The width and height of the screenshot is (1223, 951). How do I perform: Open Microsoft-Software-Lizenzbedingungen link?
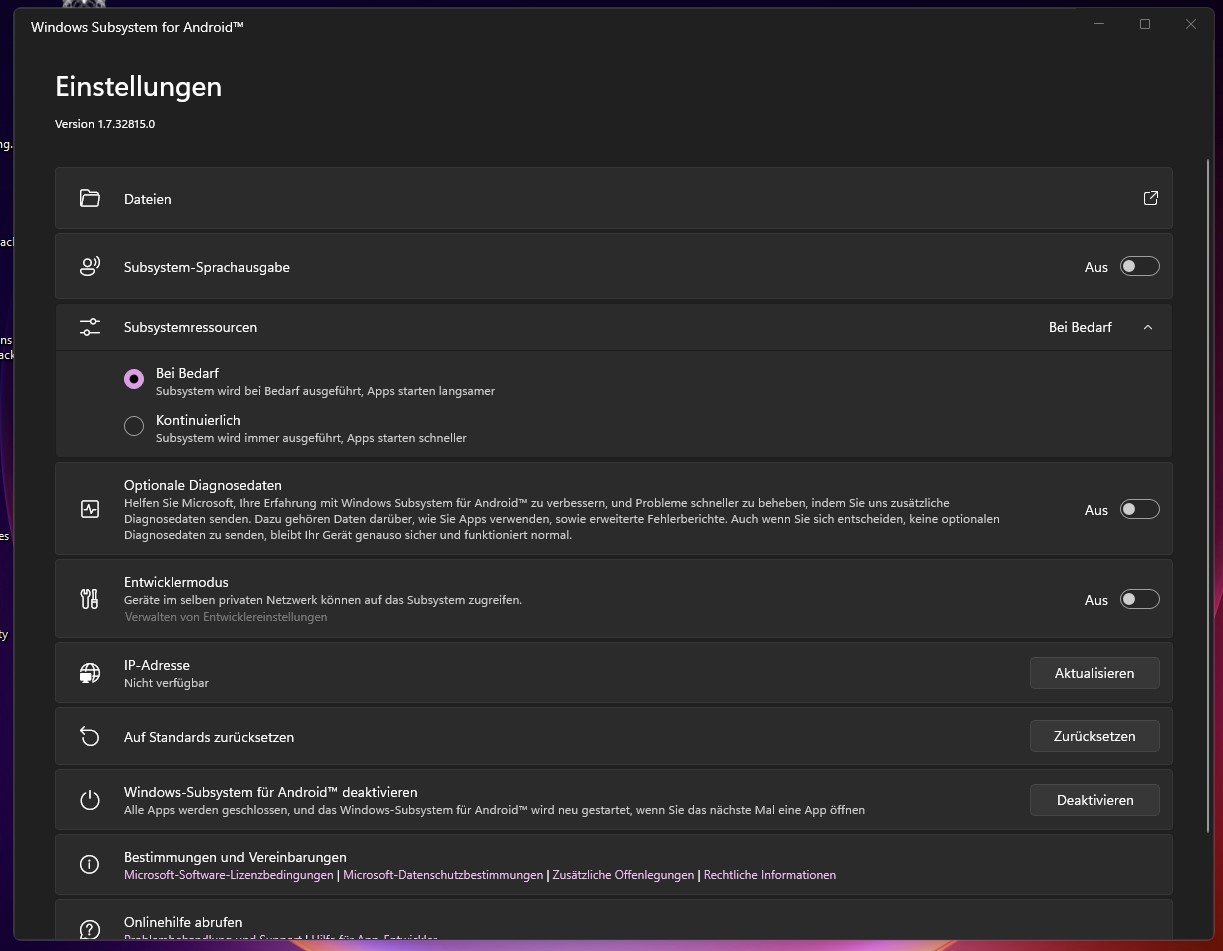(x=229, y=875)
